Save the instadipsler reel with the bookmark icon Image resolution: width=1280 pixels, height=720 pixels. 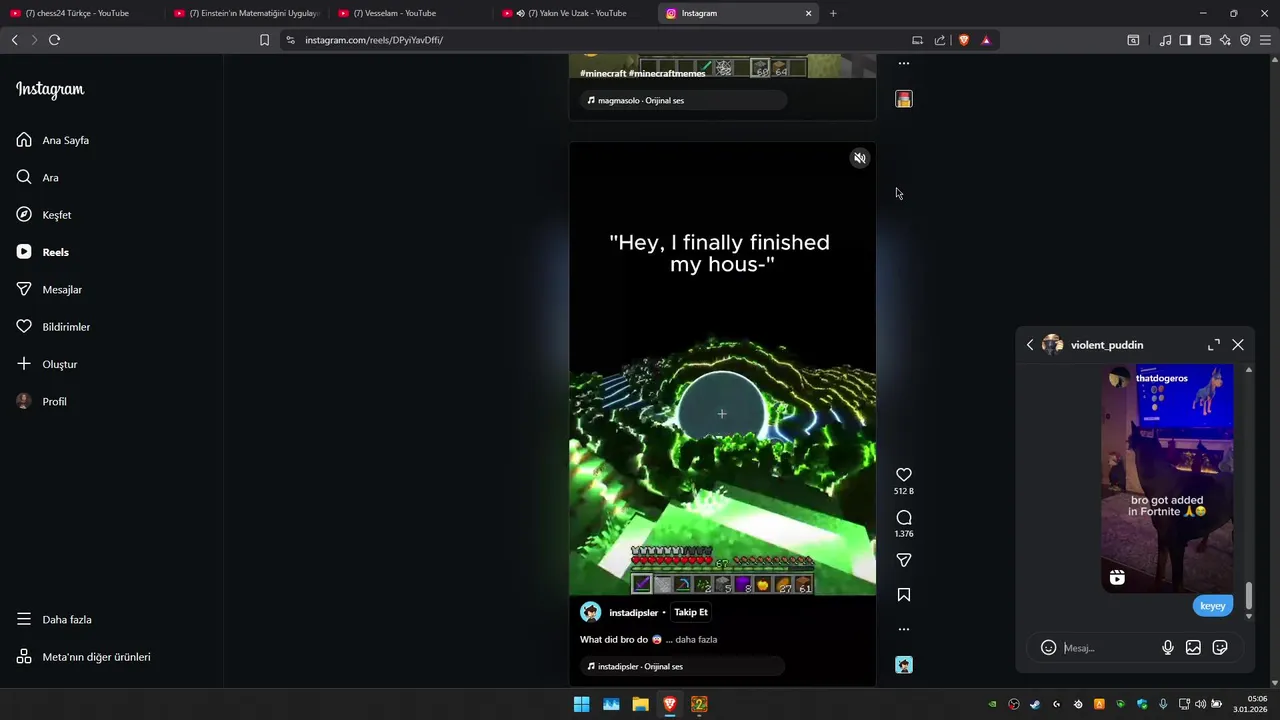pyautogui.click(x=904, y=595)
